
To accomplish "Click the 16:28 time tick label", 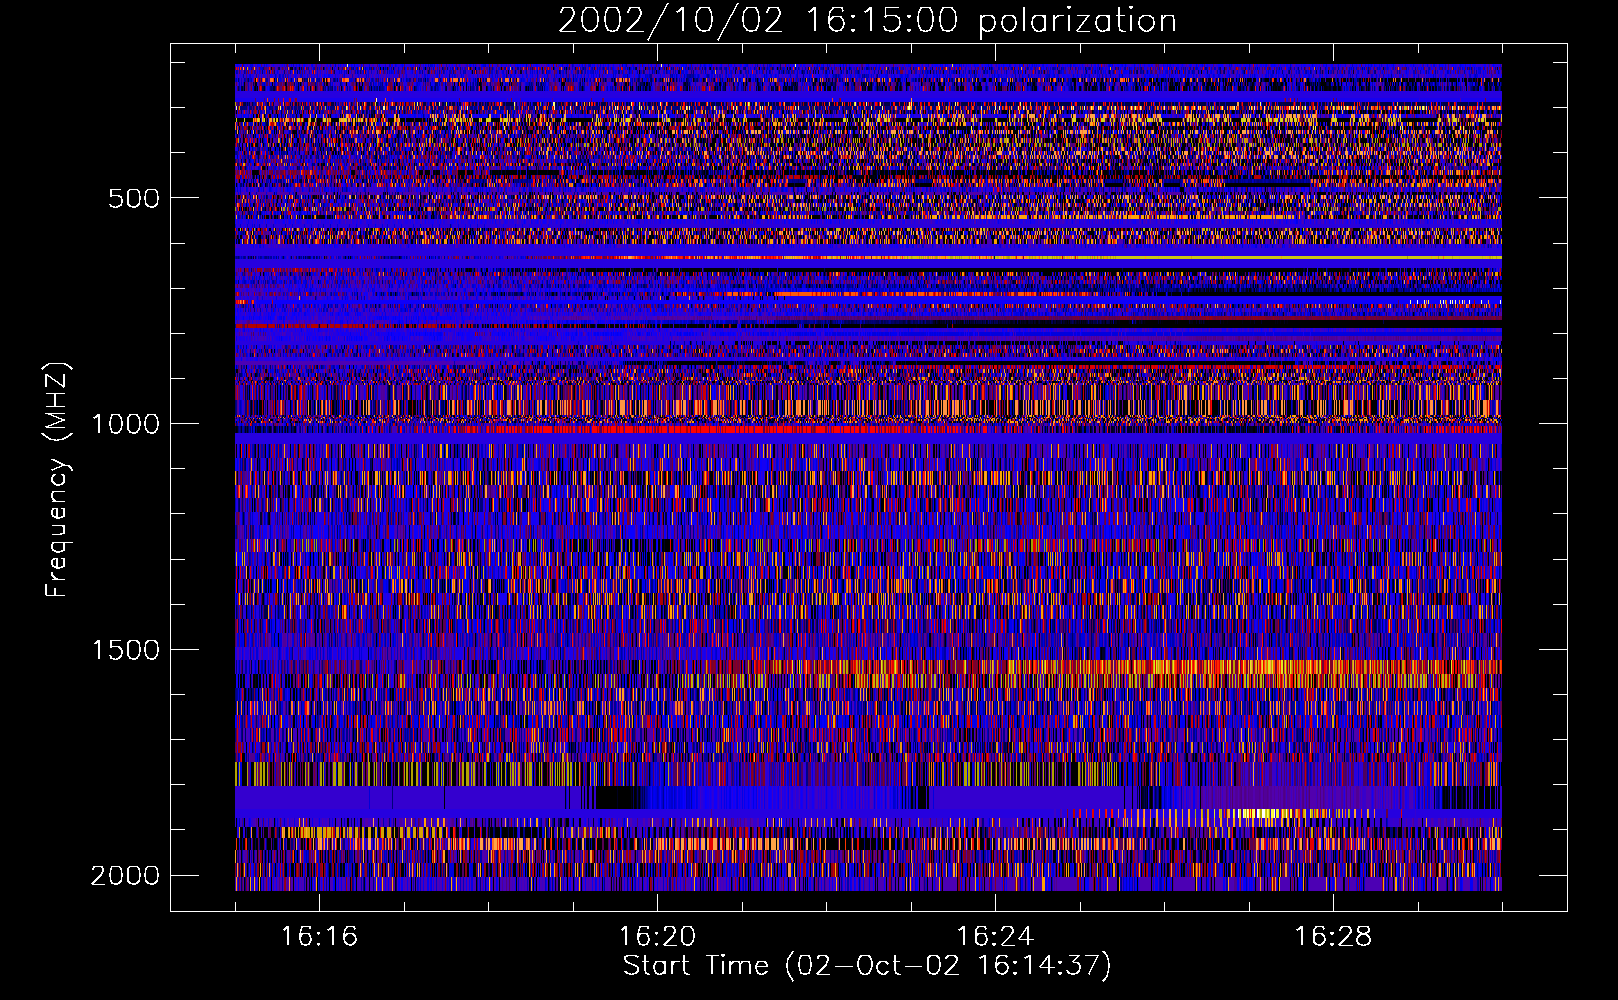I will (x=1333, y=937).
